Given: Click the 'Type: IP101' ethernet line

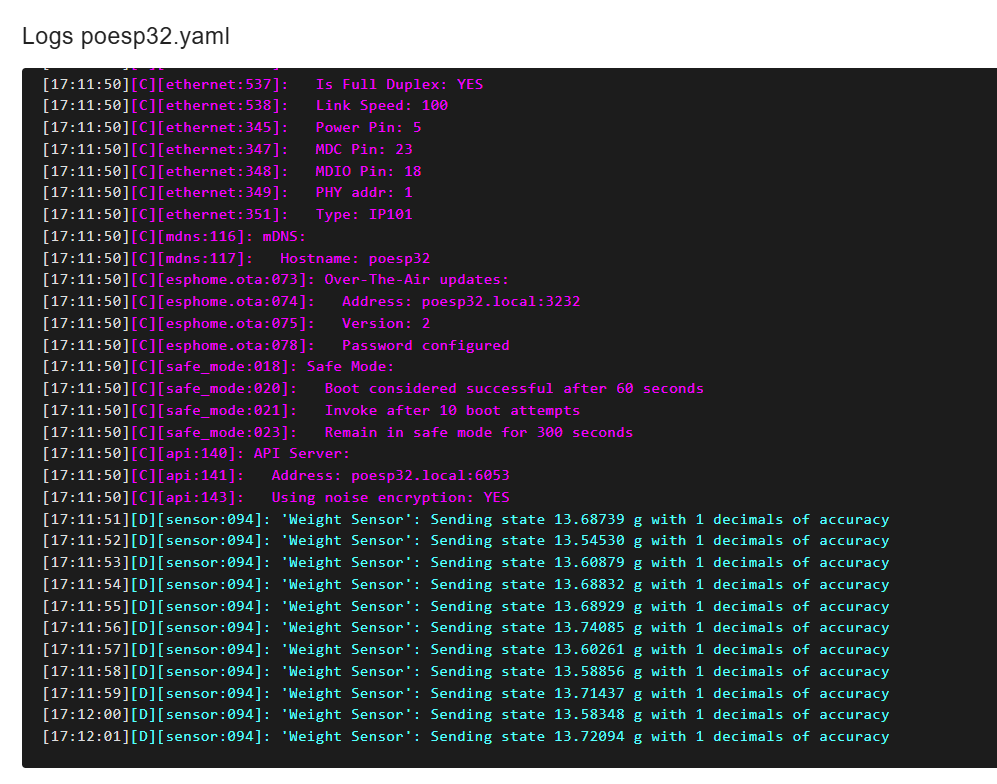Looking at the screenshot, I should click(227, 214).
